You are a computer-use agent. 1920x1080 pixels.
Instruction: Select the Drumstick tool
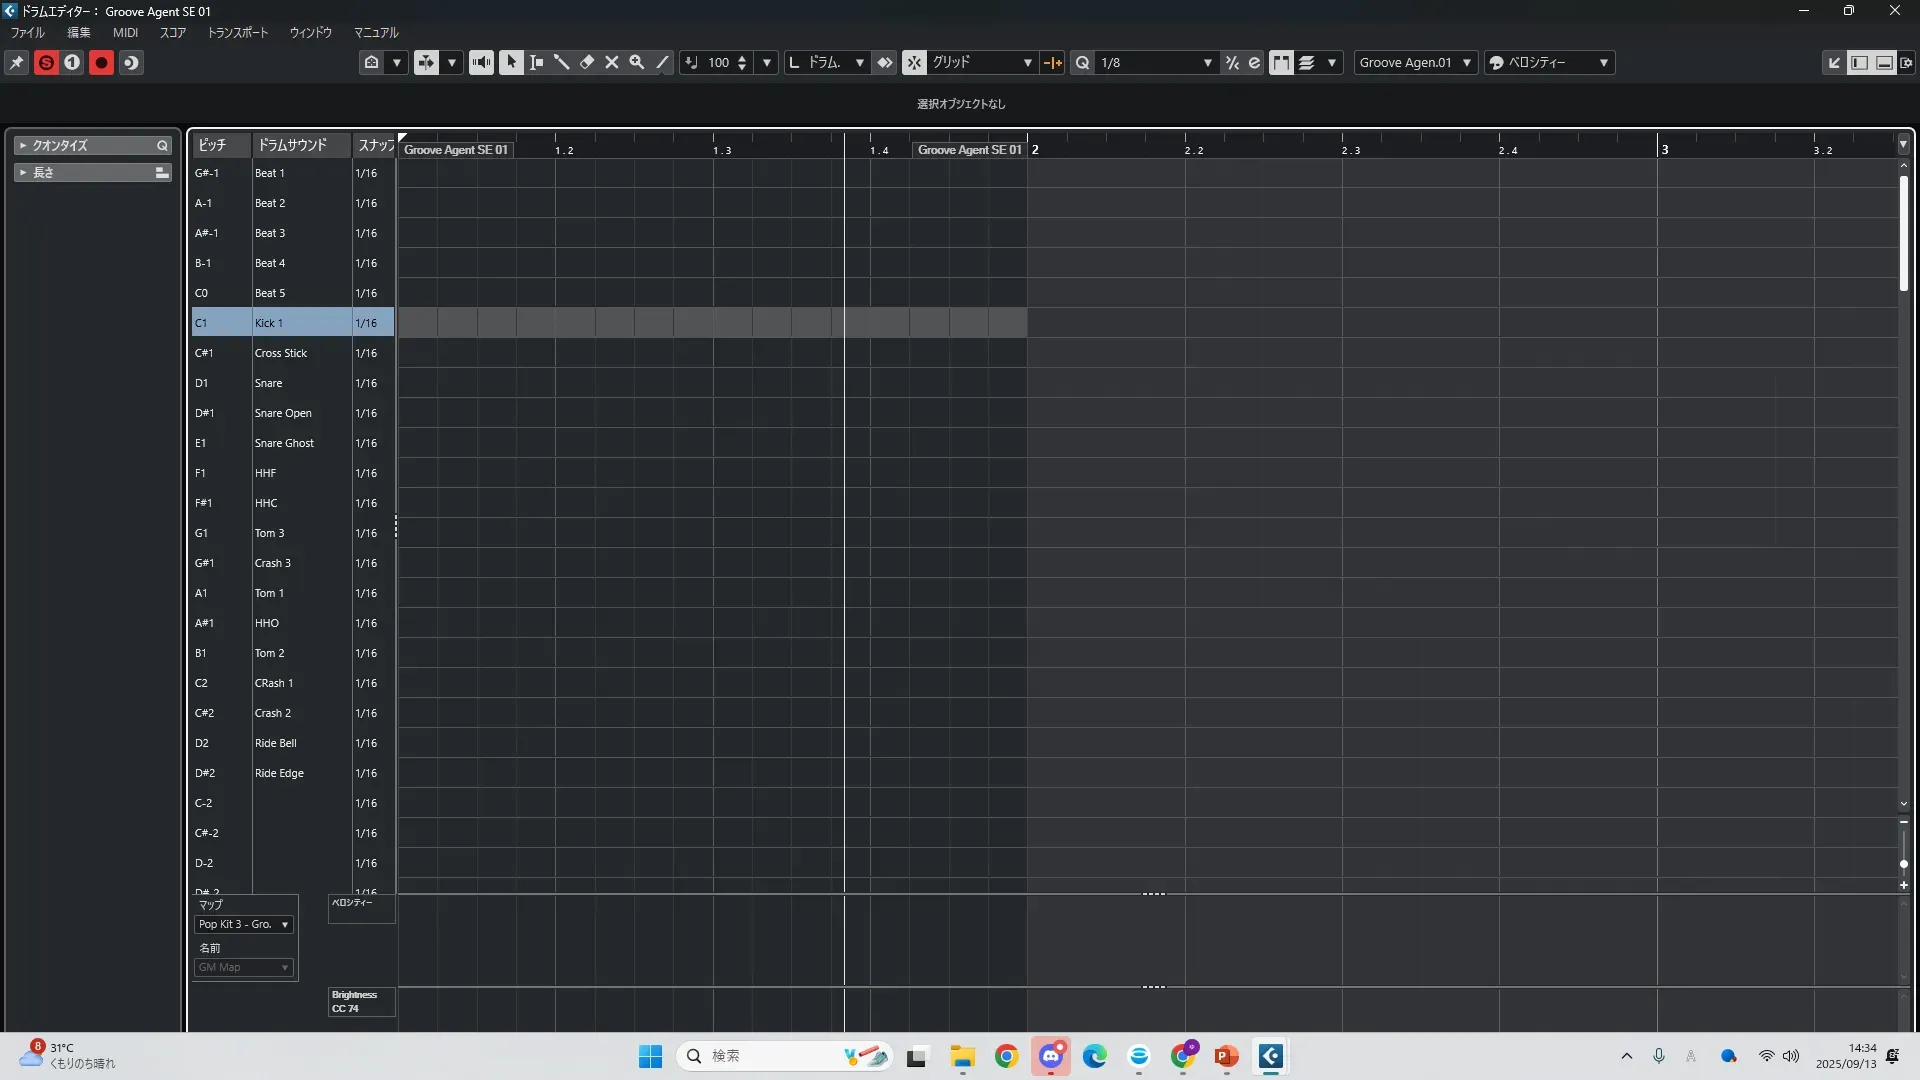(562, 62)
